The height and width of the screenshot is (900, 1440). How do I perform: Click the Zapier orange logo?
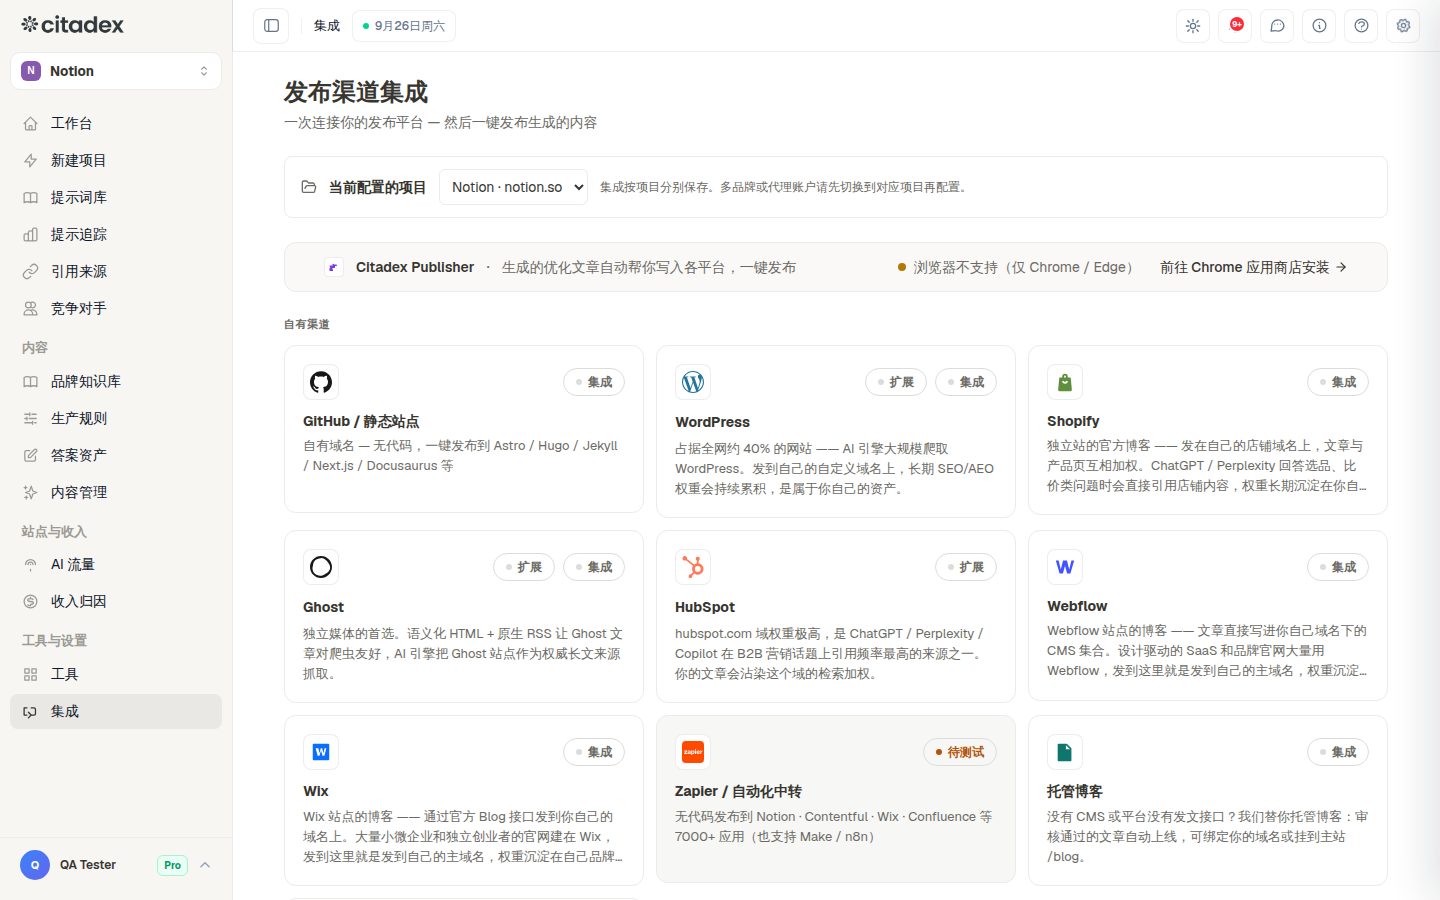click(693, 752)
